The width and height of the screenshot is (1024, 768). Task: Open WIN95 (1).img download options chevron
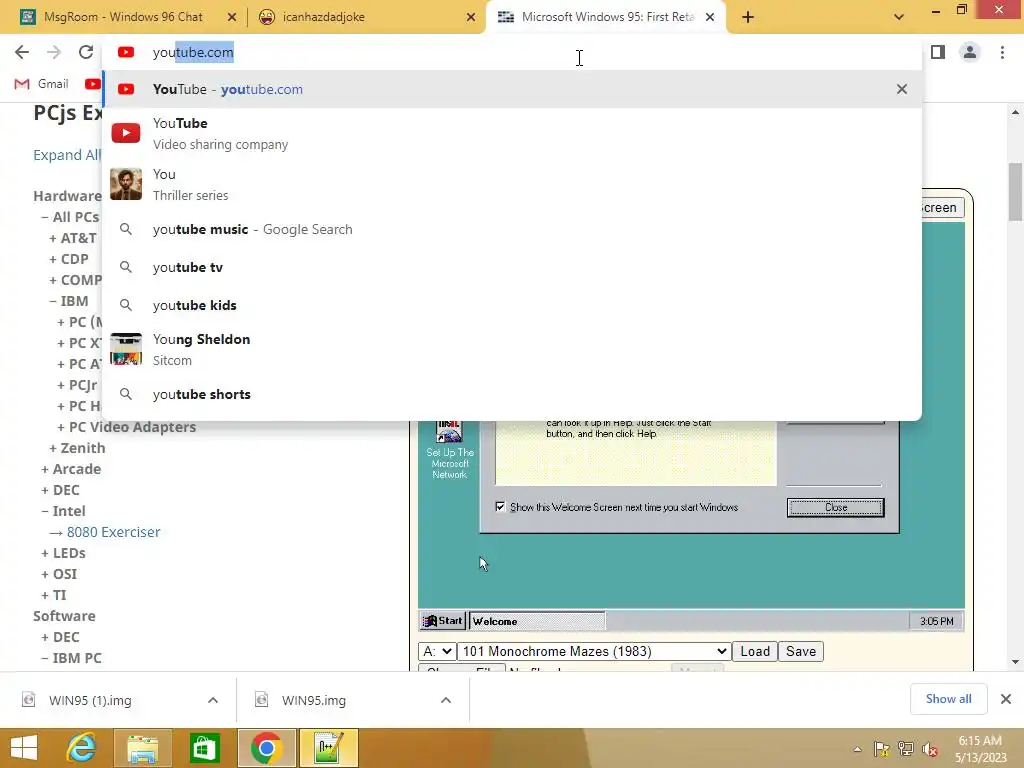point(213,700)
